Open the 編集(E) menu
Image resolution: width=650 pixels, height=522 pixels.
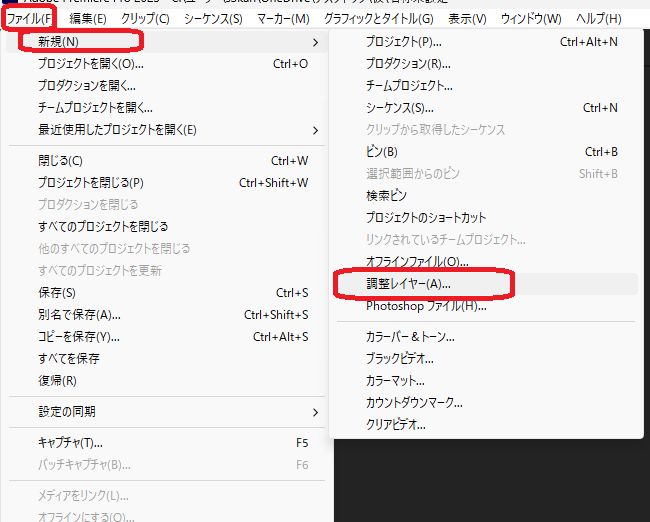pos(88,19)
